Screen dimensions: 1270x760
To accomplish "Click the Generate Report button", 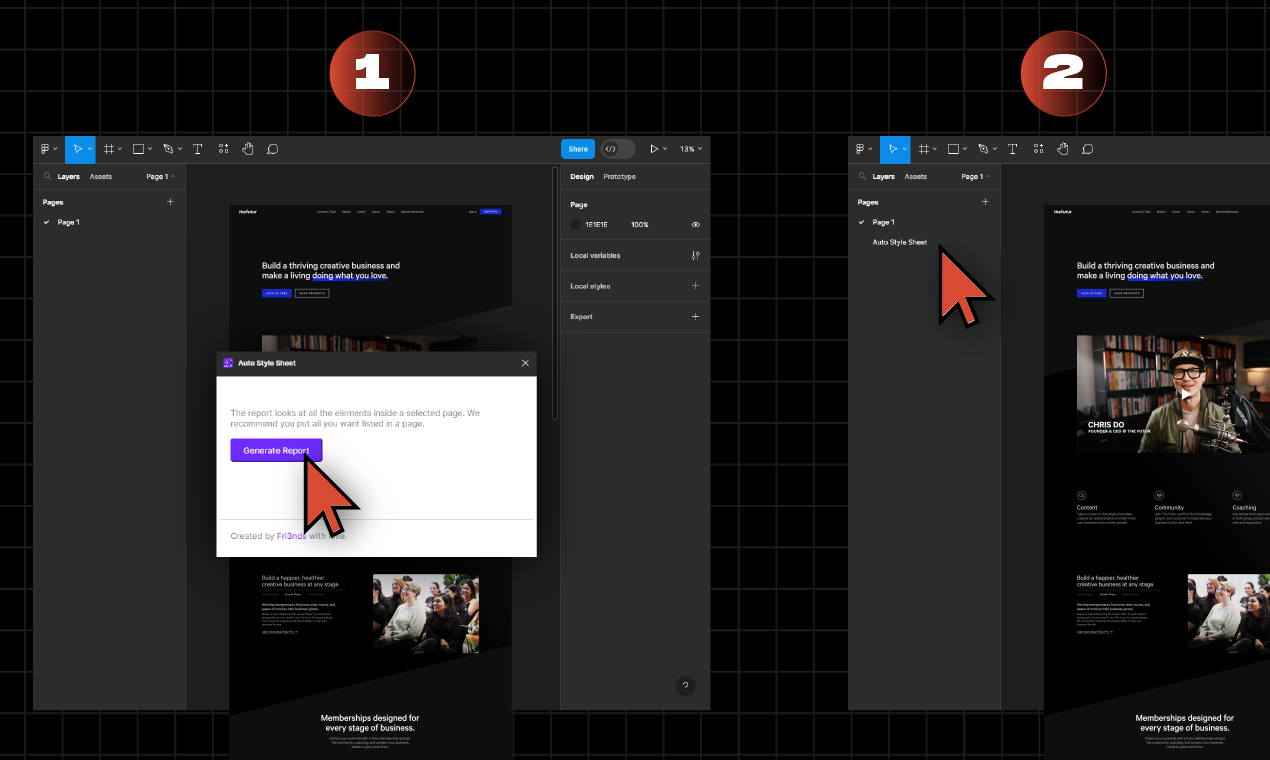I will [x=276, y=450].
